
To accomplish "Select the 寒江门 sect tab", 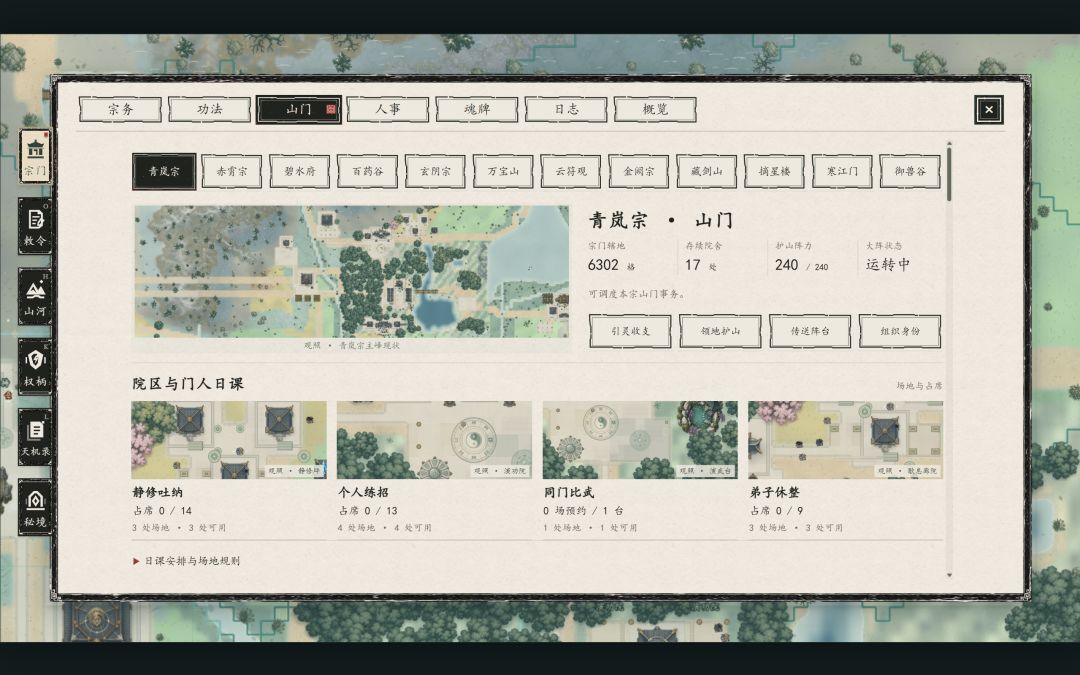I will coord(842,172).
